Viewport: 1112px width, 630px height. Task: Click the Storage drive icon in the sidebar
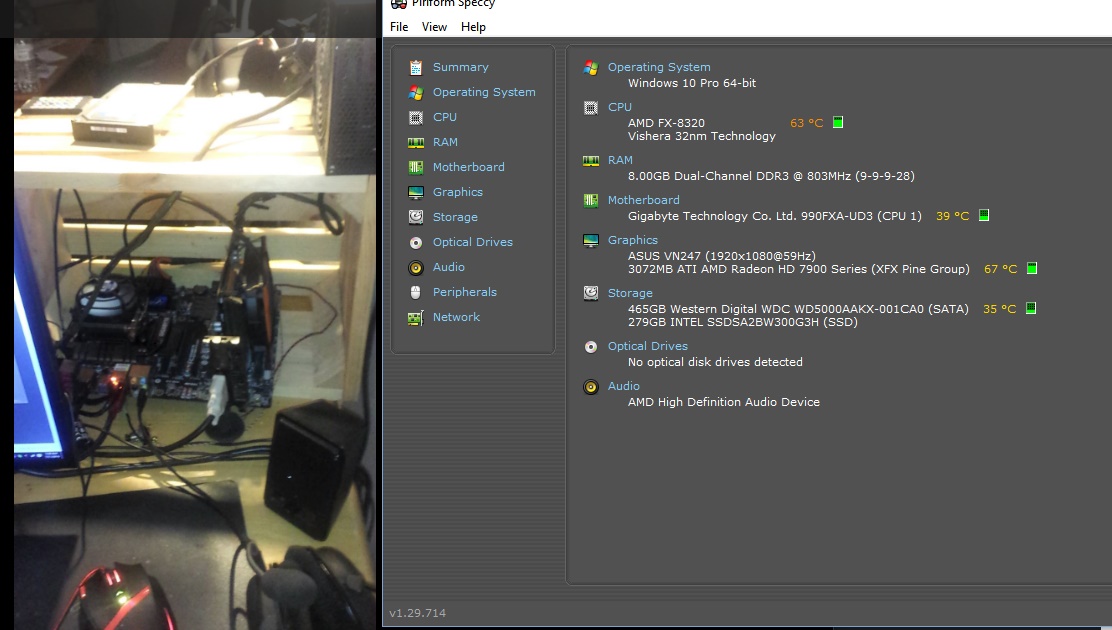(416, 217)
